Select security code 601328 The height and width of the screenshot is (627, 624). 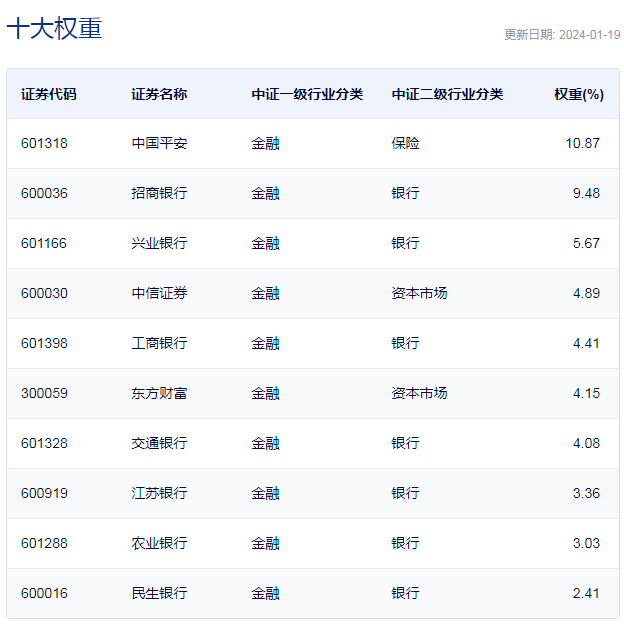[x=44, y=443]
